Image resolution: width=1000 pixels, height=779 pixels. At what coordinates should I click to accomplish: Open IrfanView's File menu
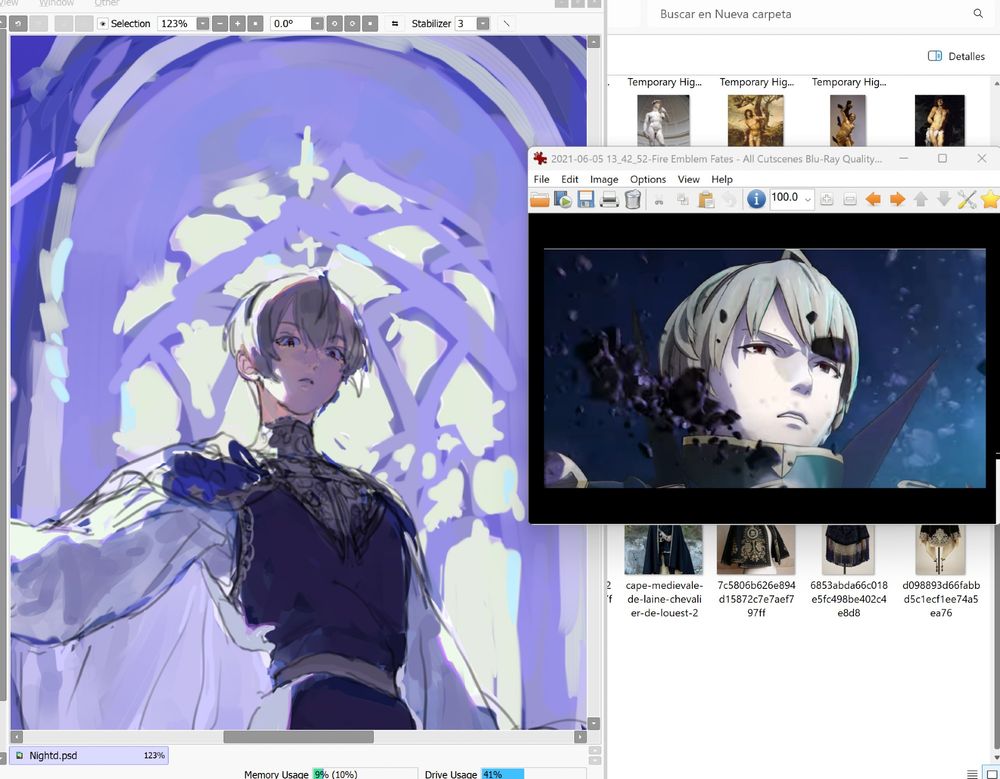(x=541, y=179)
